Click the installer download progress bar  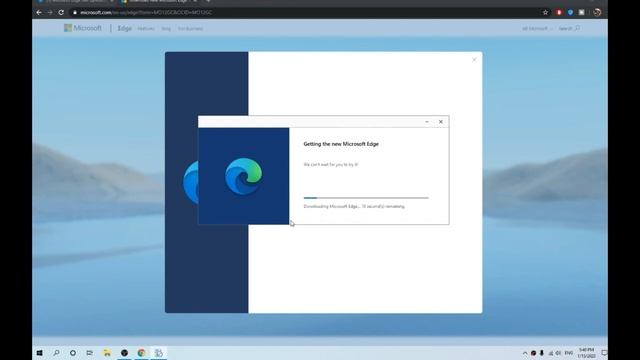click(366, 198)
